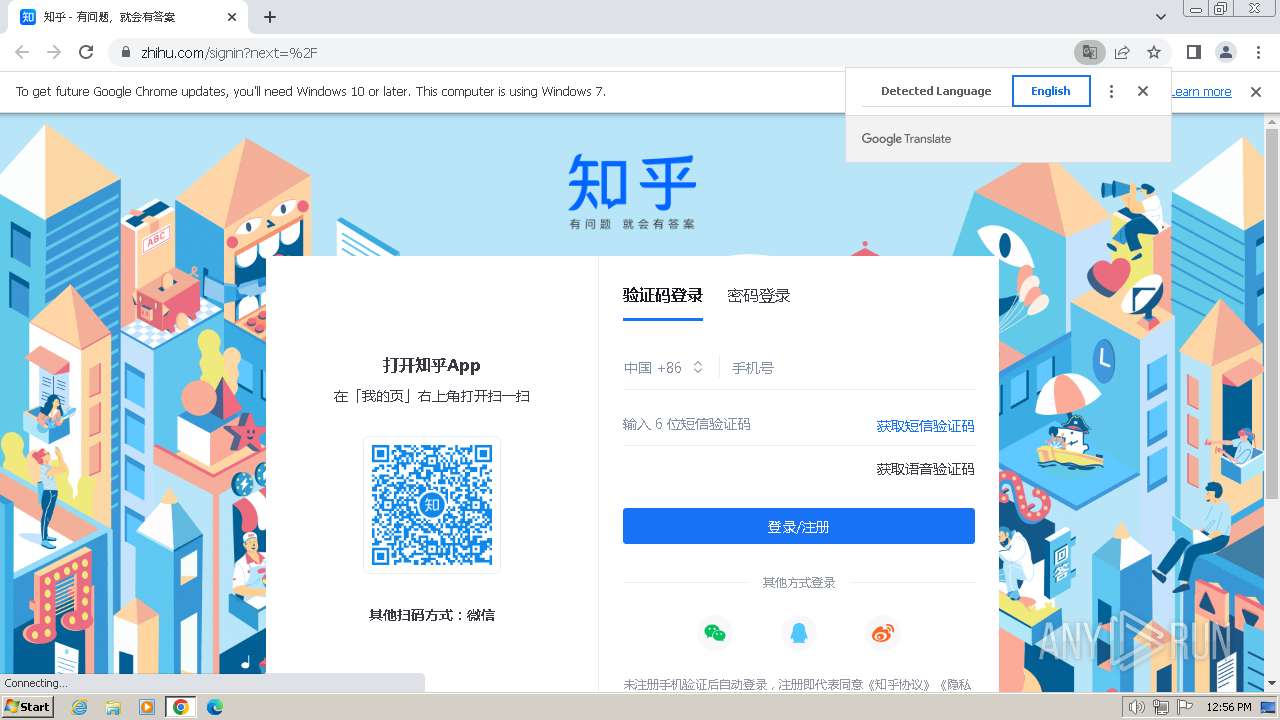Click the Zhihu QR code image
1280x720 pixels.
pos(432,505)
